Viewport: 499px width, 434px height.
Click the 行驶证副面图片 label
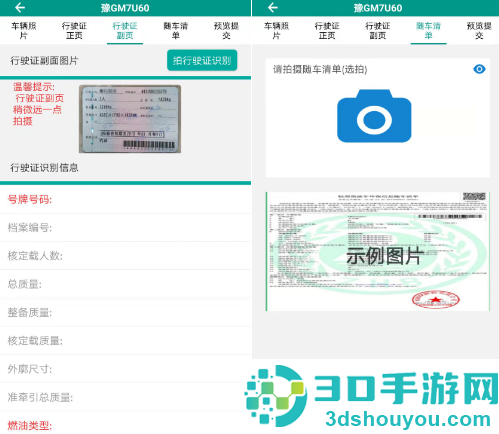pos(44,61)
